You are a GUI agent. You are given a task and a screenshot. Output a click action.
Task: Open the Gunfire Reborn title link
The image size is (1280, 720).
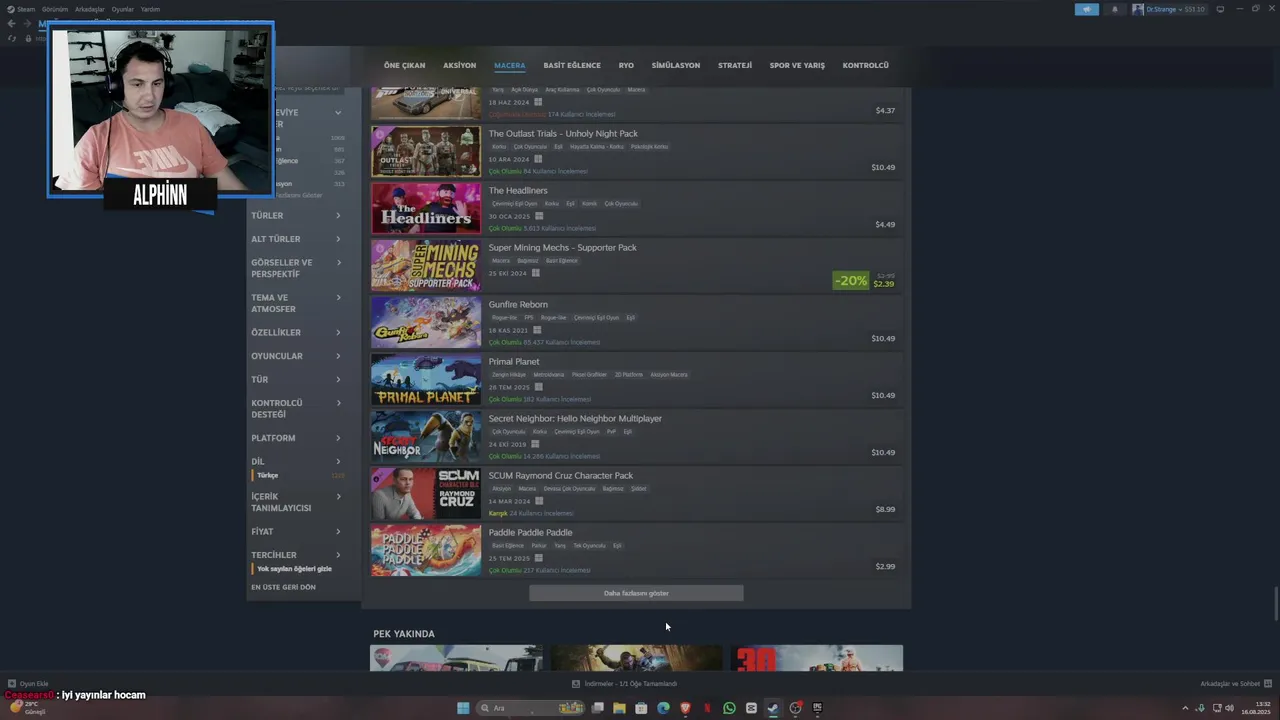[518, 304]
